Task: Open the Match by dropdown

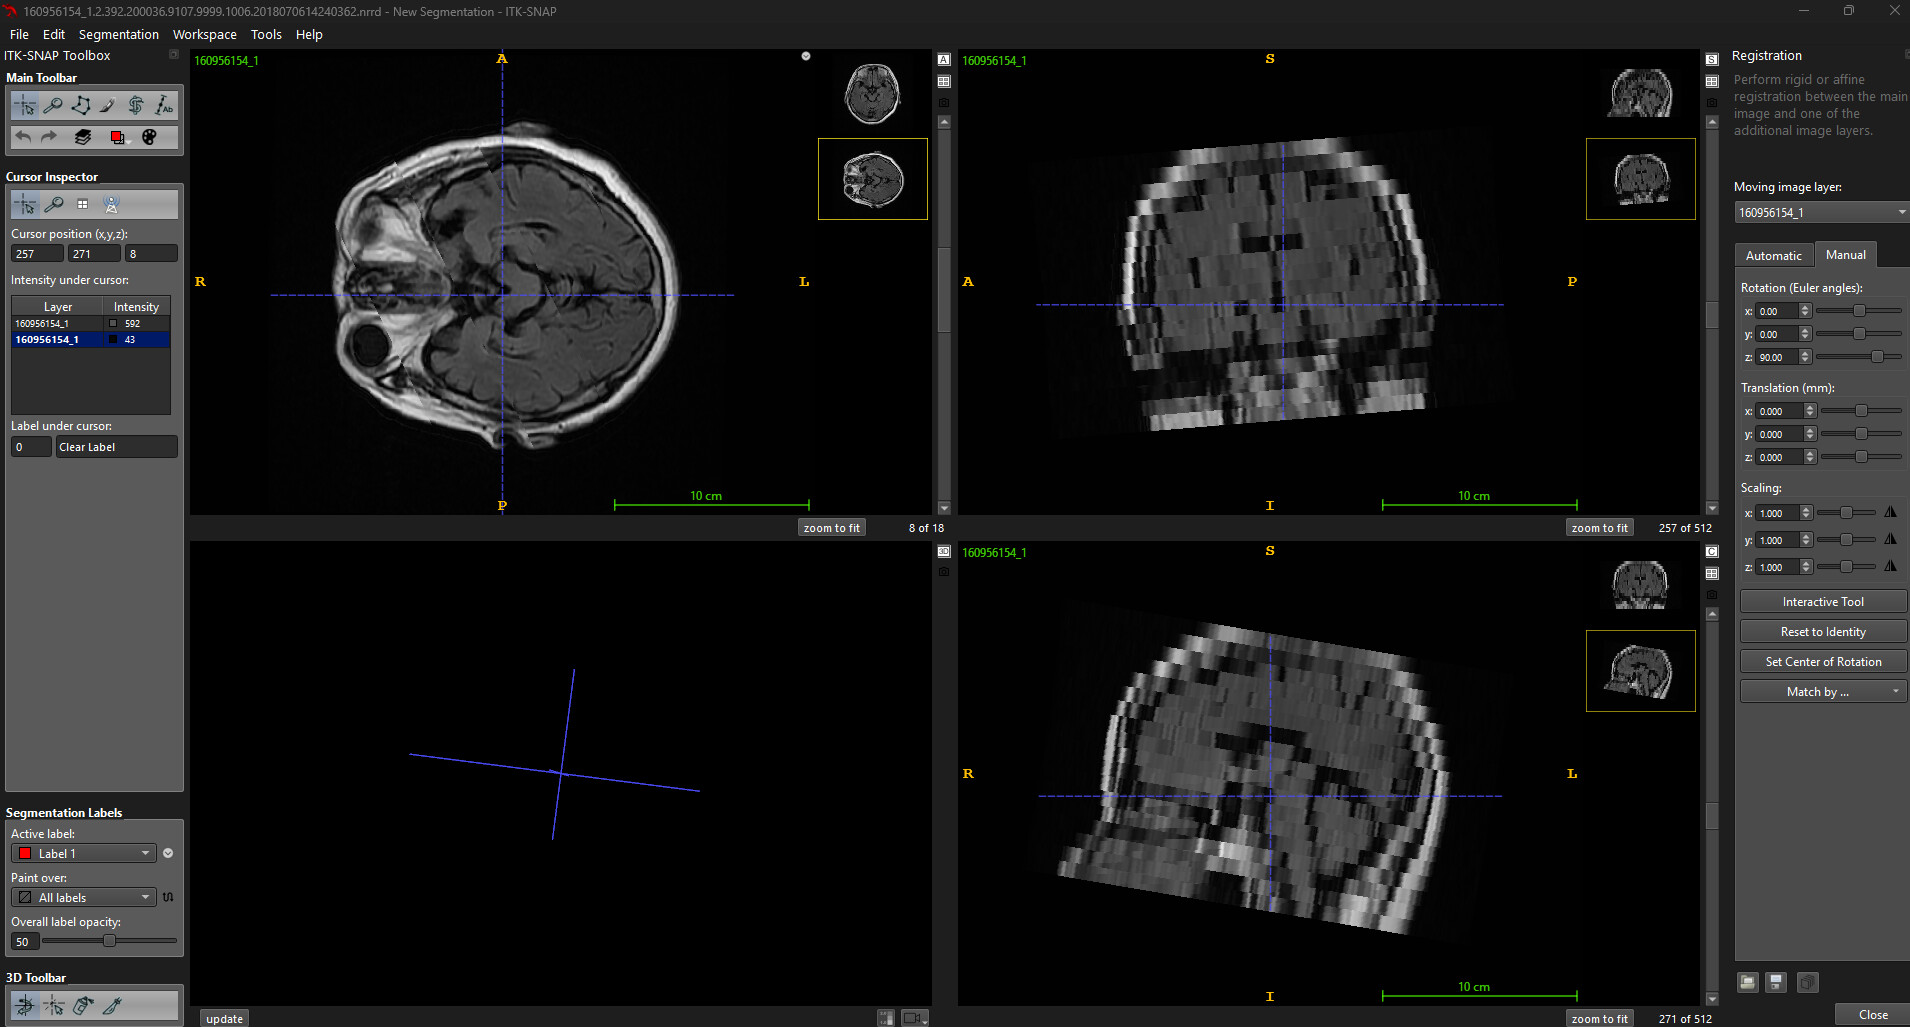Action: (1822, 692)
